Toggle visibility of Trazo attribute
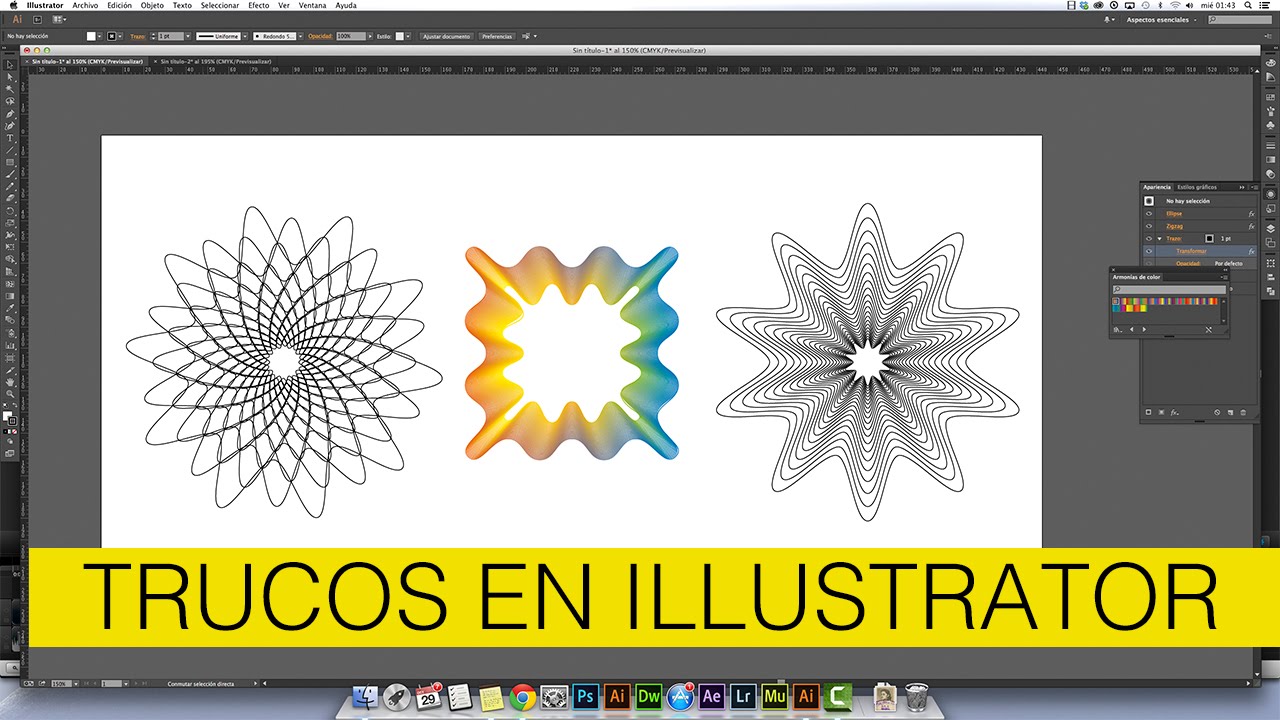The image size is (1280, 720). (x=1149, y=239)
